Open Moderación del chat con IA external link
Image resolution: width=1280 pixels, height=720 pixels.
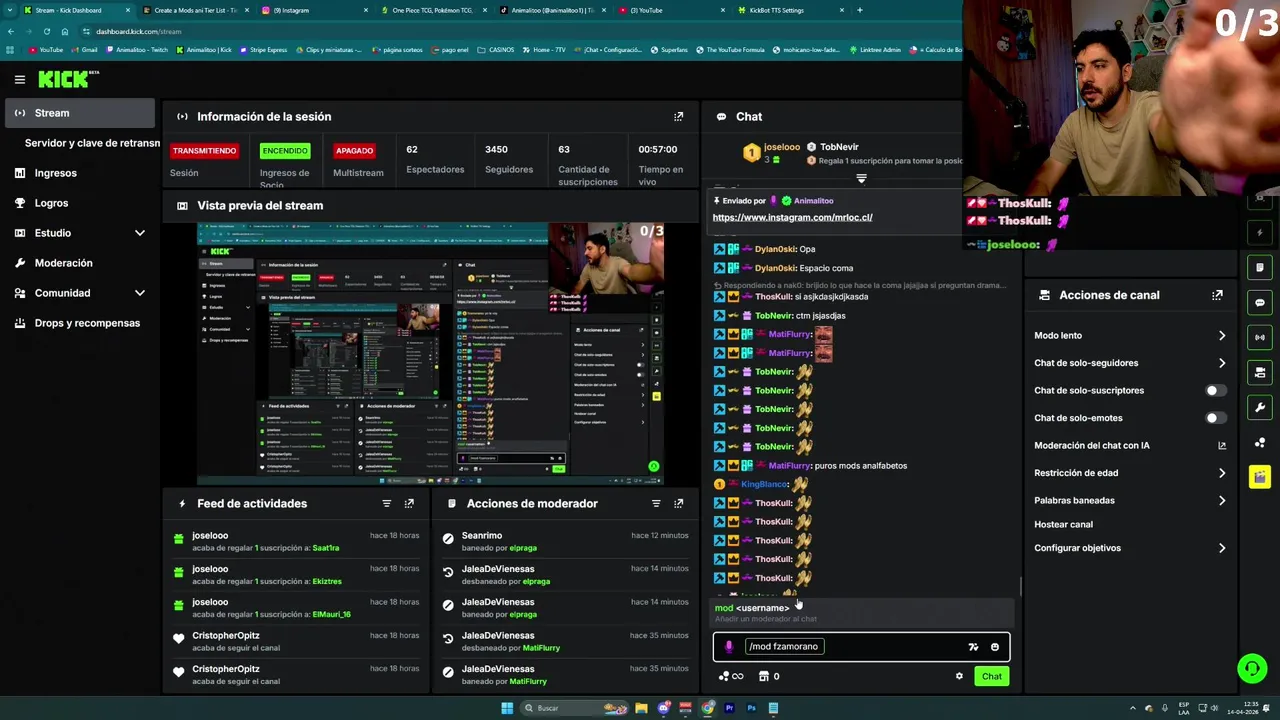(1222, 446)
